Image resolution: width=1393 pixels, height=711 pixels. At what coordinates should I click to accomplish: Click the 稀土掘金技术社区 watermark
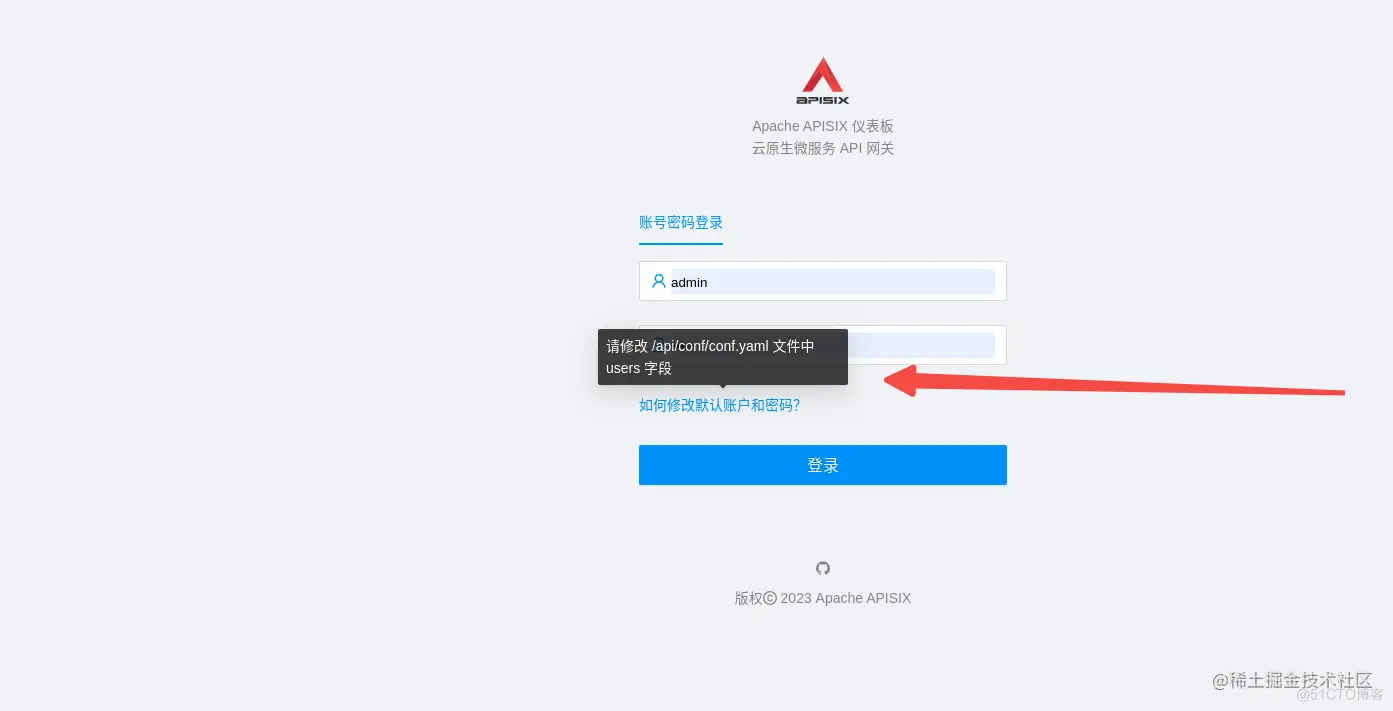1292,680
